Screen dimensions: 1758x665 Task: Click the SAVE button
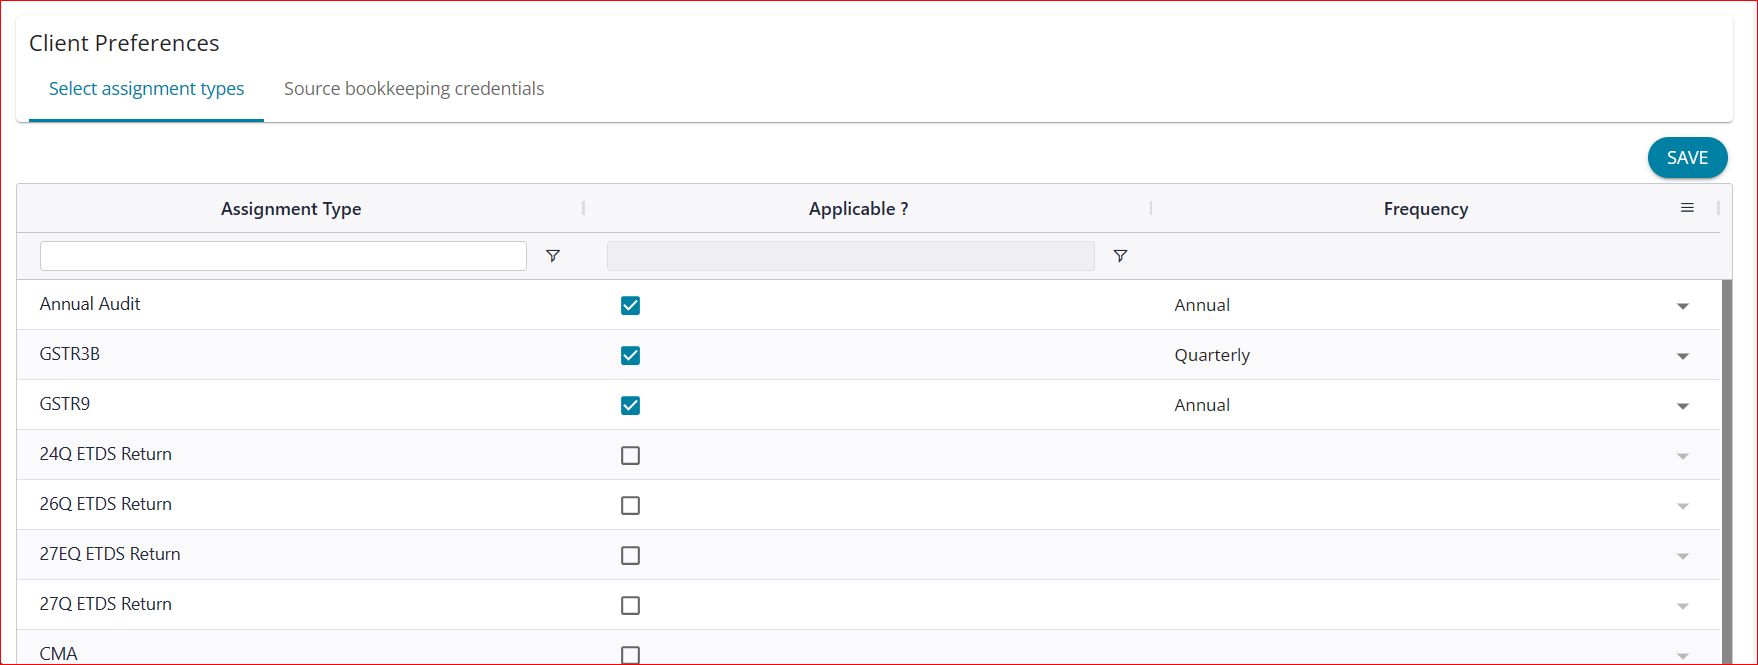coord(1687,158)
